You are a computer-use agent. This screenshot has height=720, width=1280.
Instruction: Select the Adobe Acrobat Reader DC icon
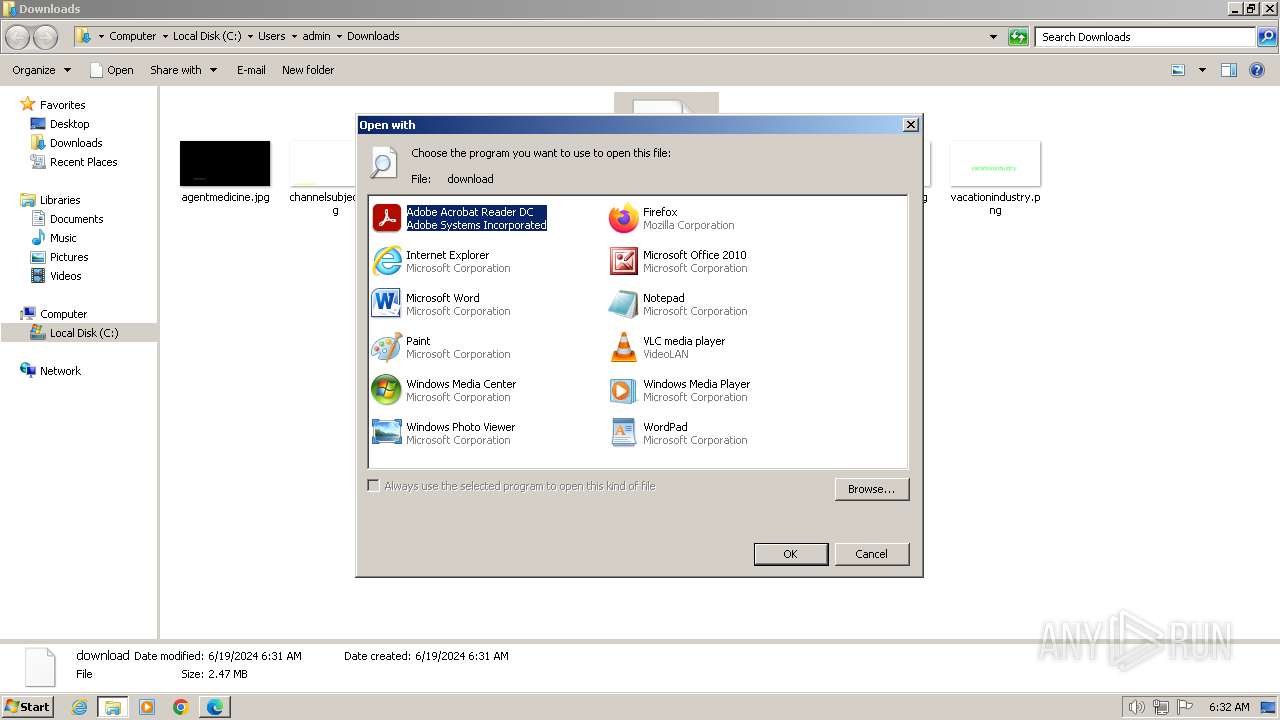click(x=386, y=218)
